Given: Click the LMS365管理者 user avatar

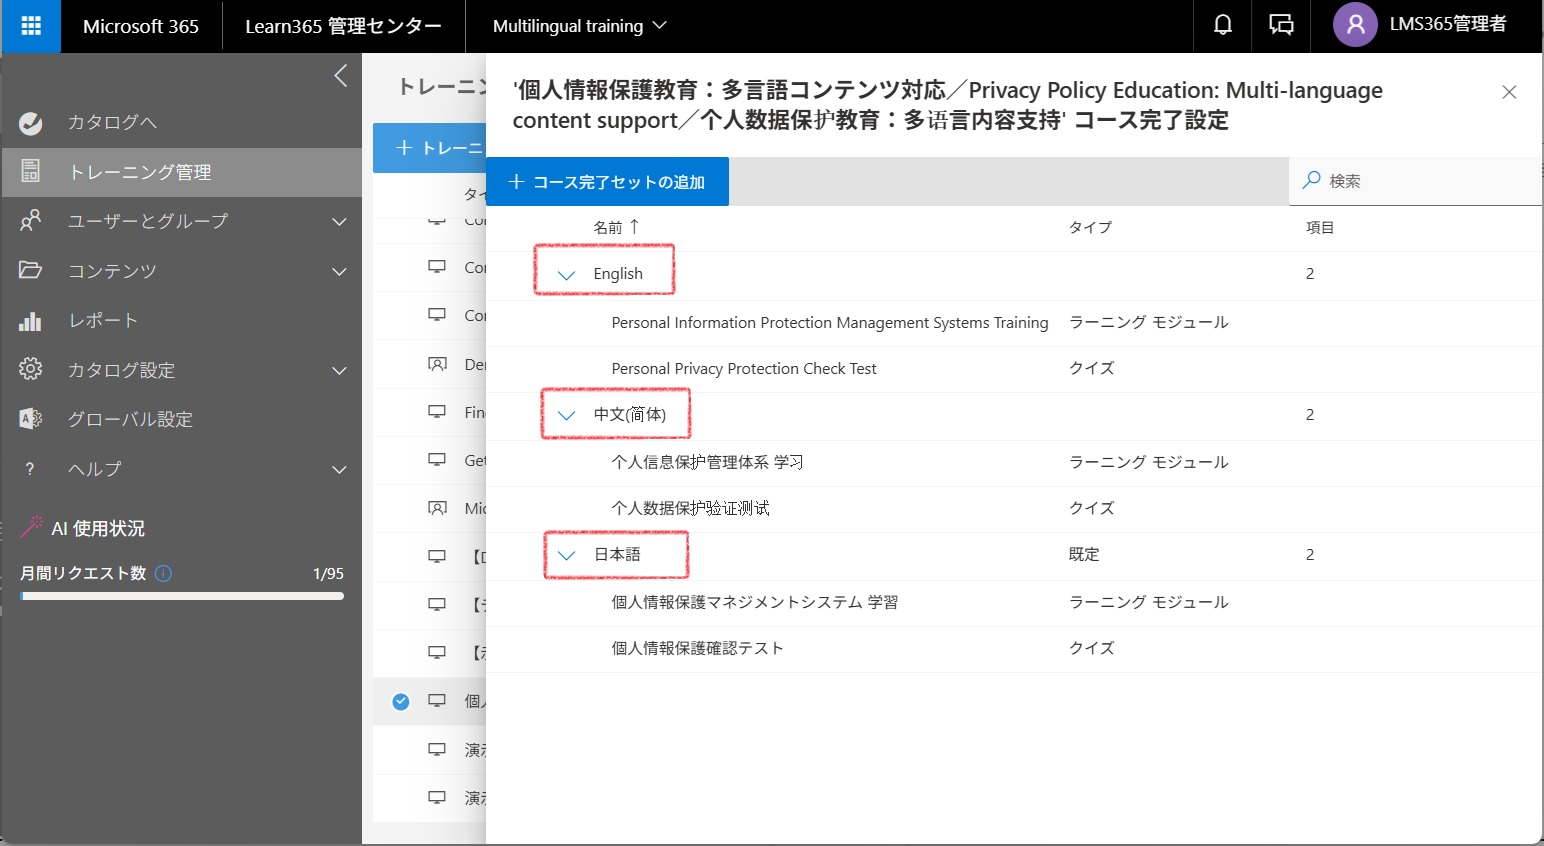Looking at the screenshot, I should click(x=1355, y=25).
